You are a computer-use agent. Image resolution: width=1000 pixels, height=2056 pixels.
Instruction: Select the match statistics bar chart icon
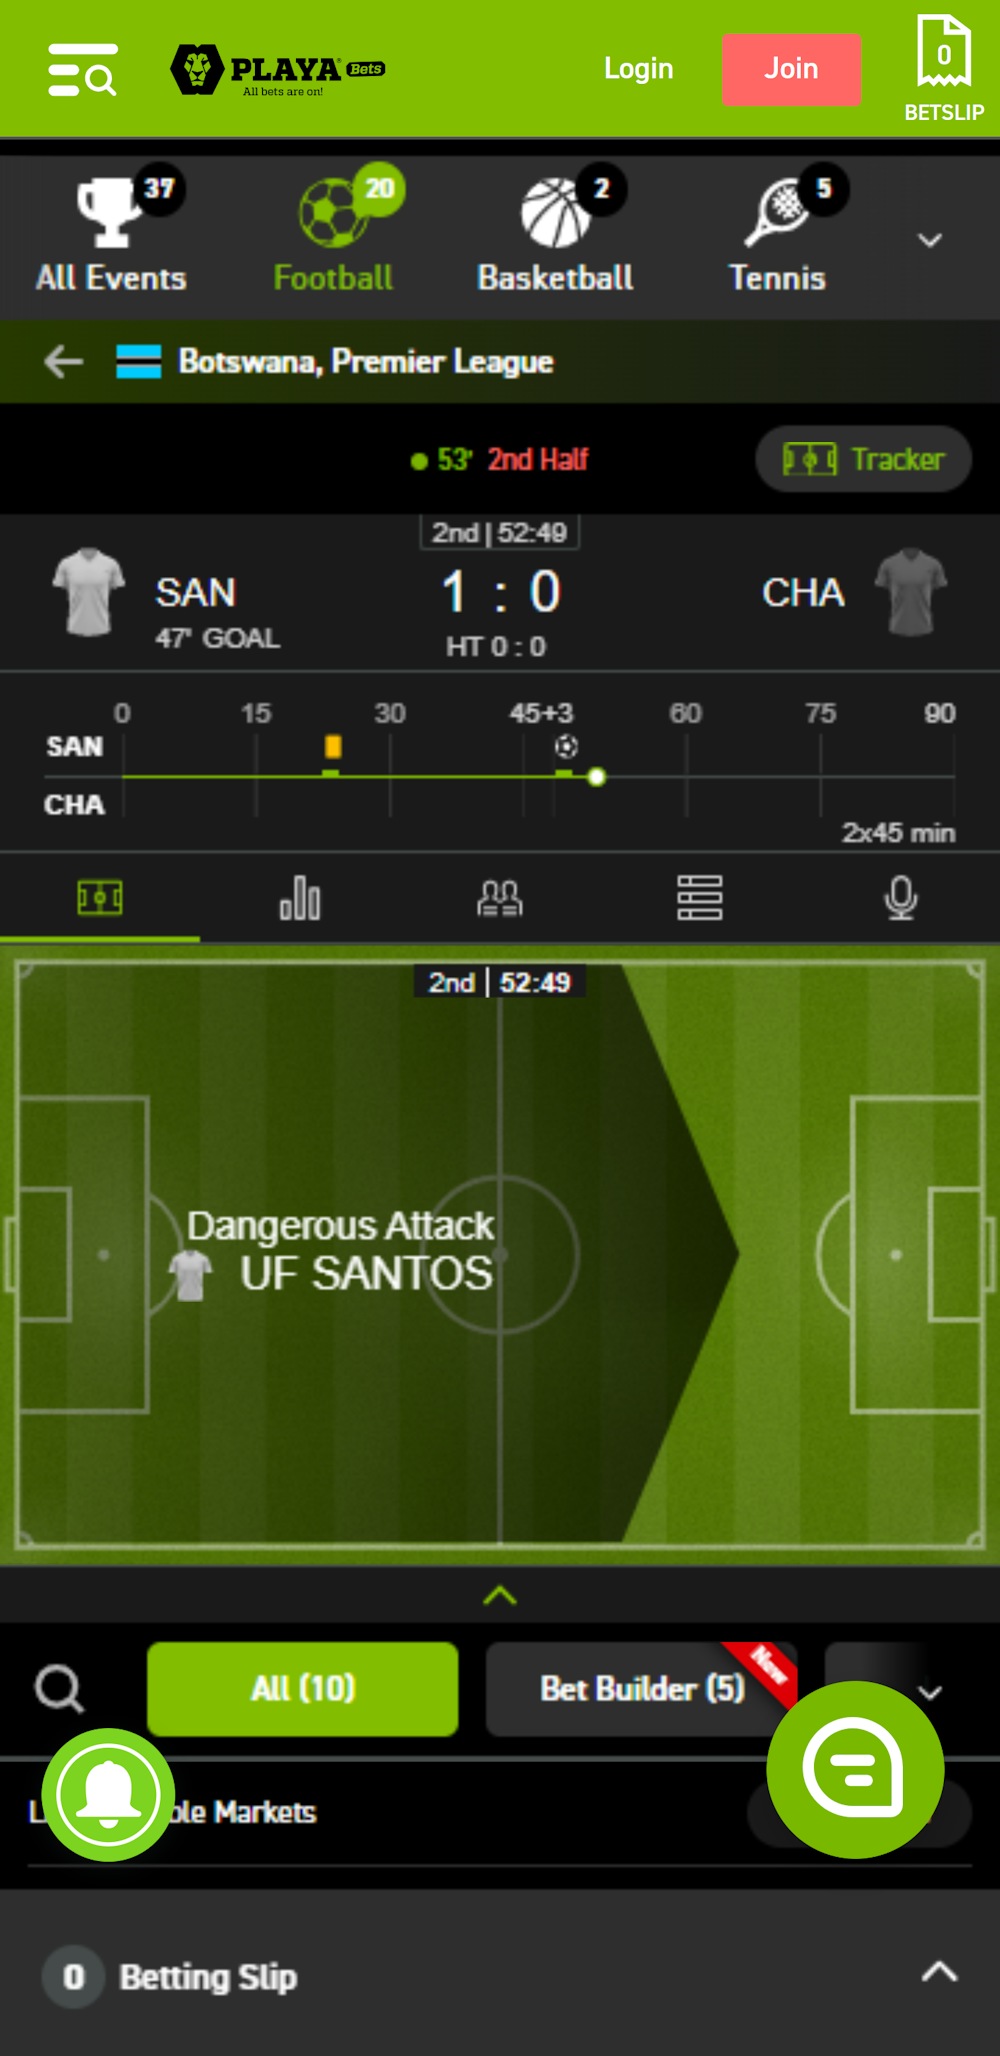point(299,898)
